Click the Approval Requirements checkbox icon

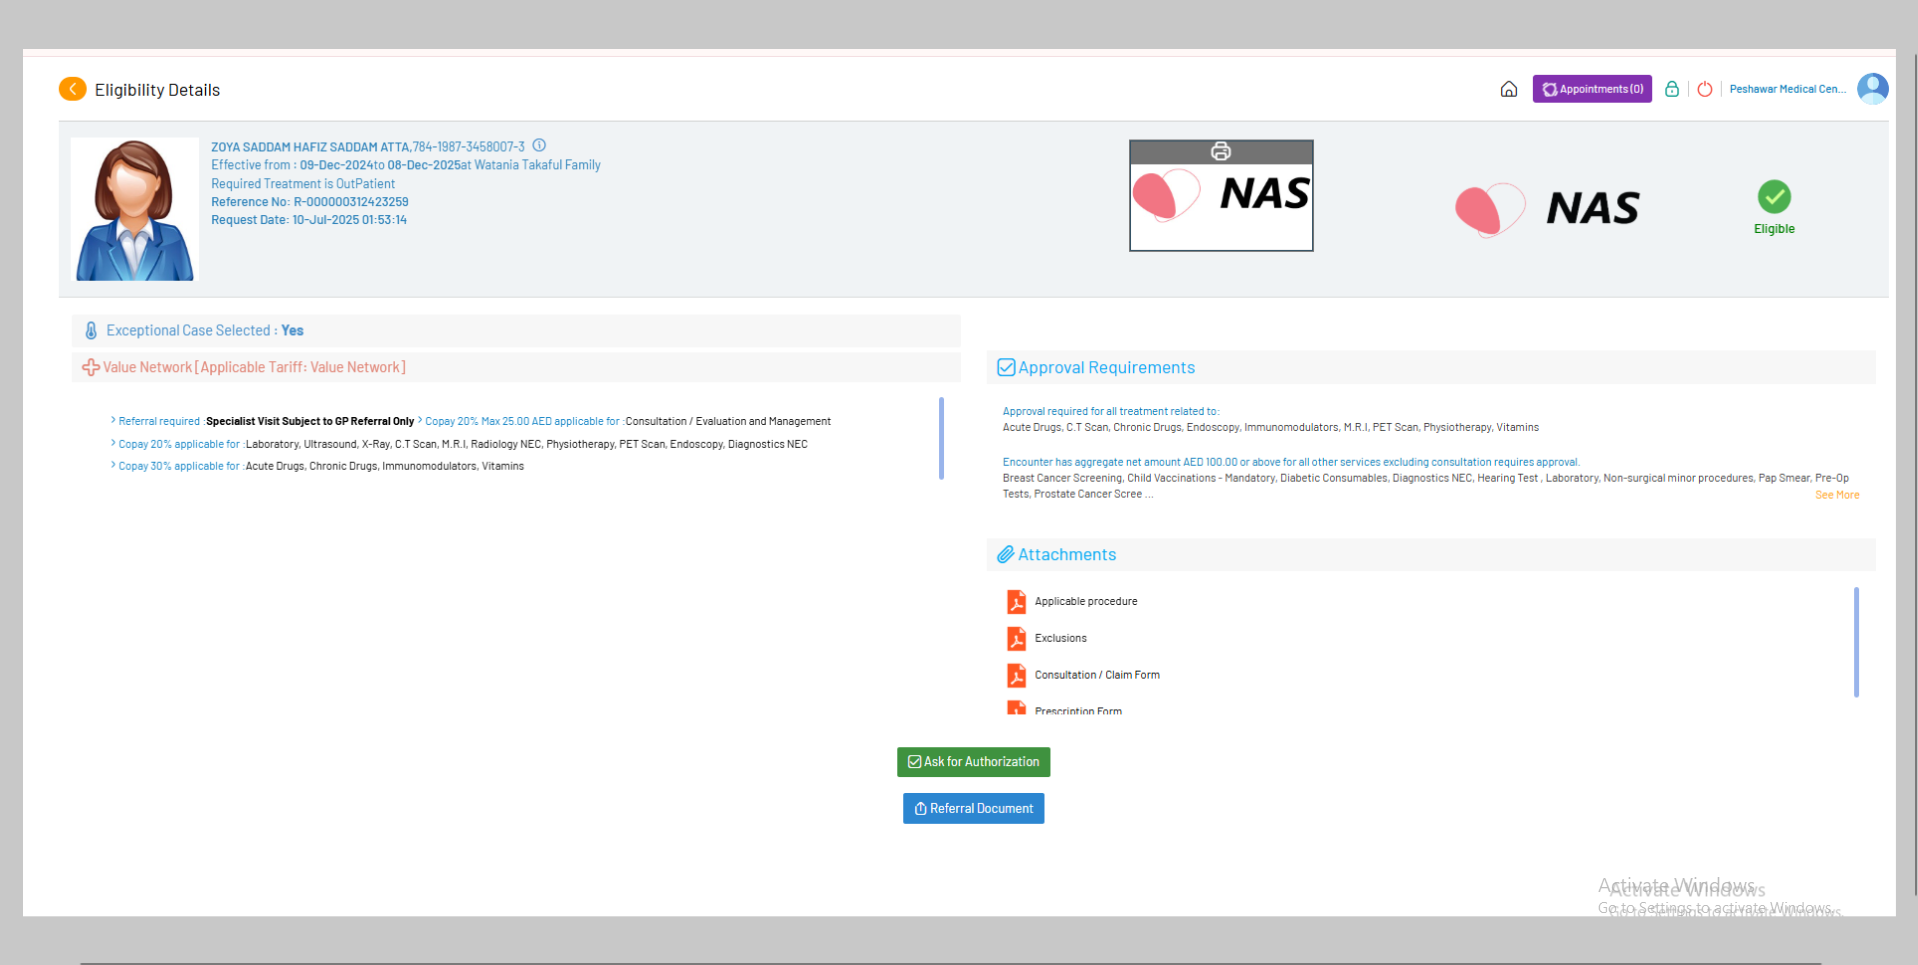point(1006,367)
